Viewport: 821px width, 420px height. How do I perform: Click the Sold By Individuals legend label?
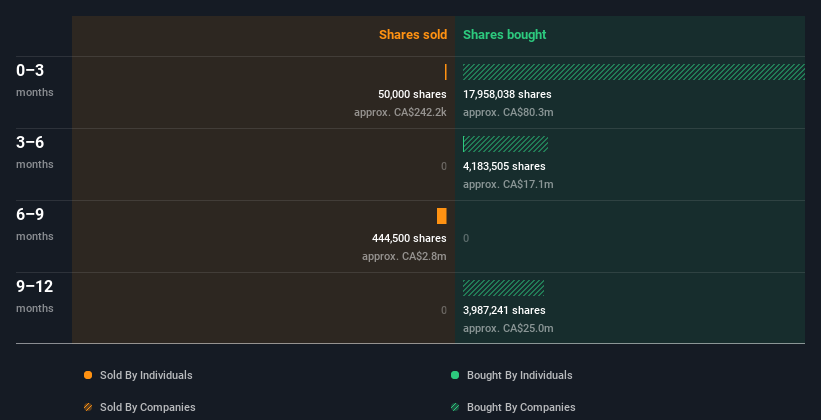click(x=146, y=375)
